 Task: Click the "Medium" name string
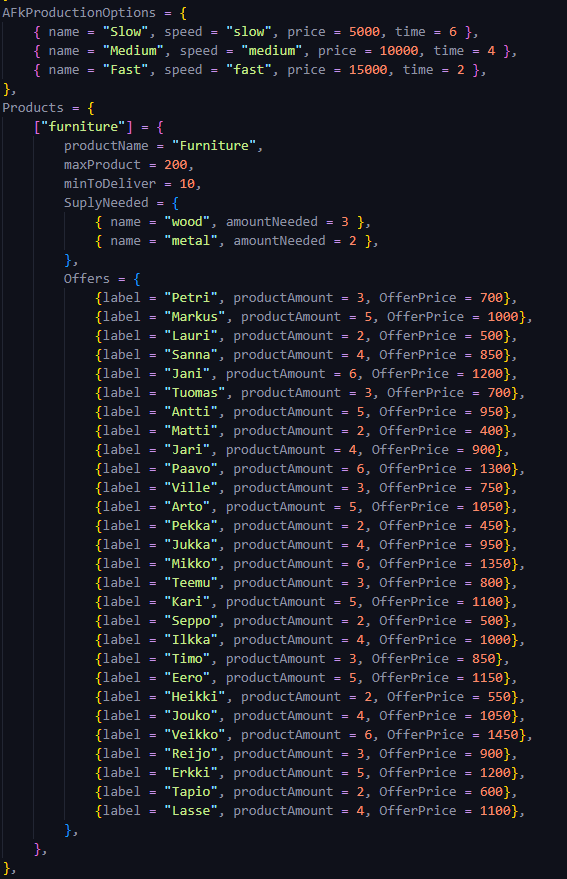133,50
